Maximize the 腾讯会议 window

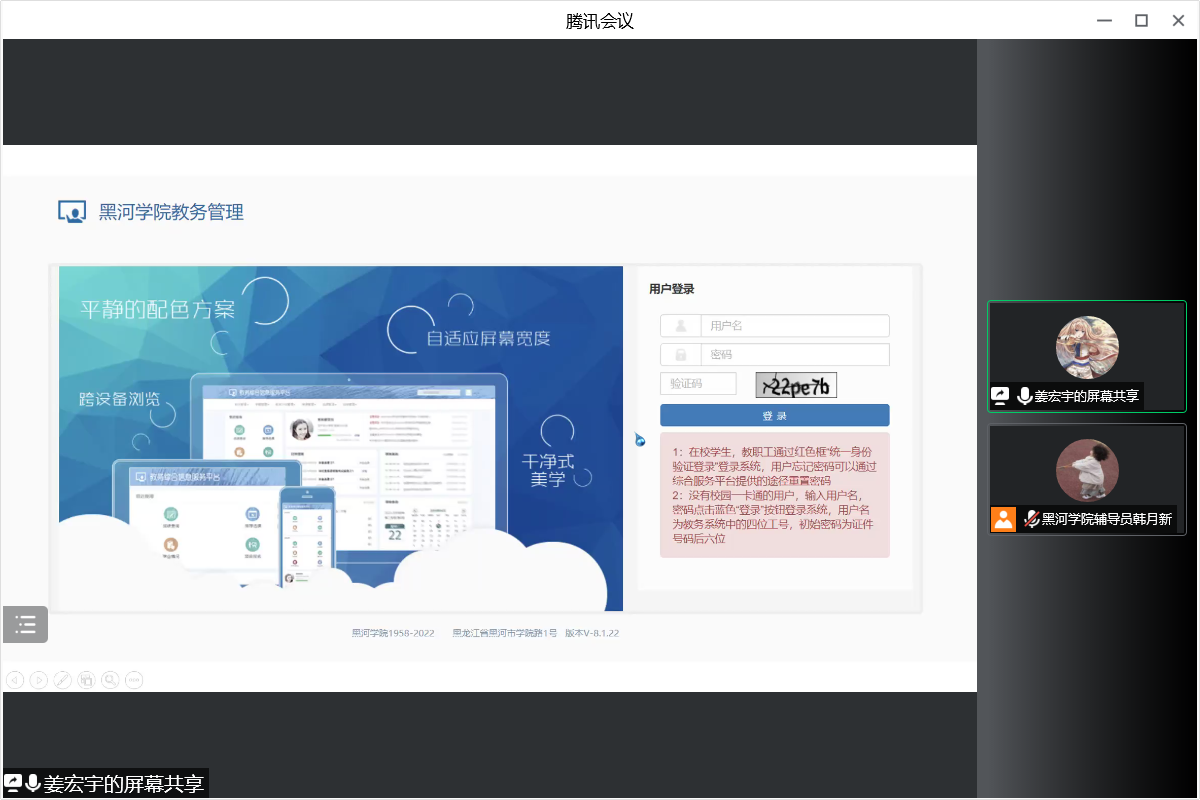[x=1141, y=21]
